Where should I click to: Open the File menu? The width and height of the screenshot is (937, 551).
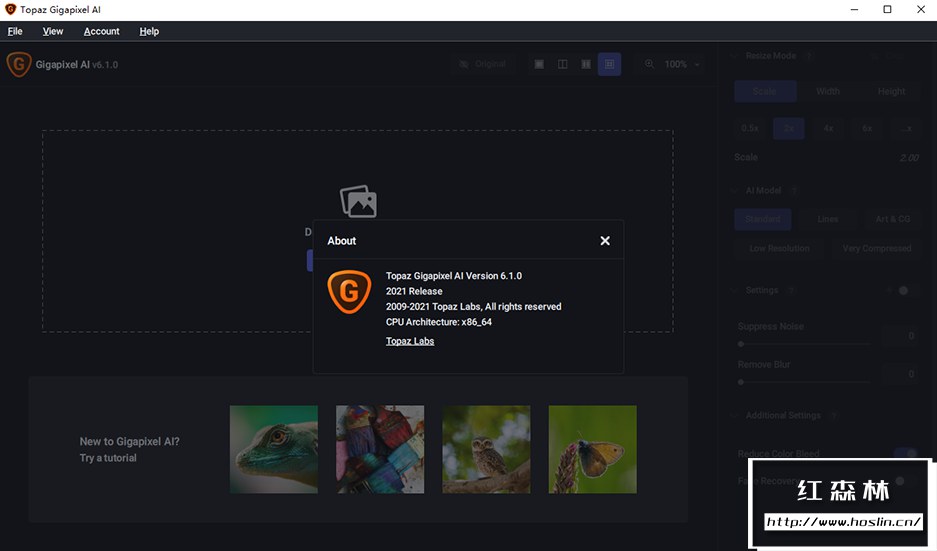[x=15, y=31]
